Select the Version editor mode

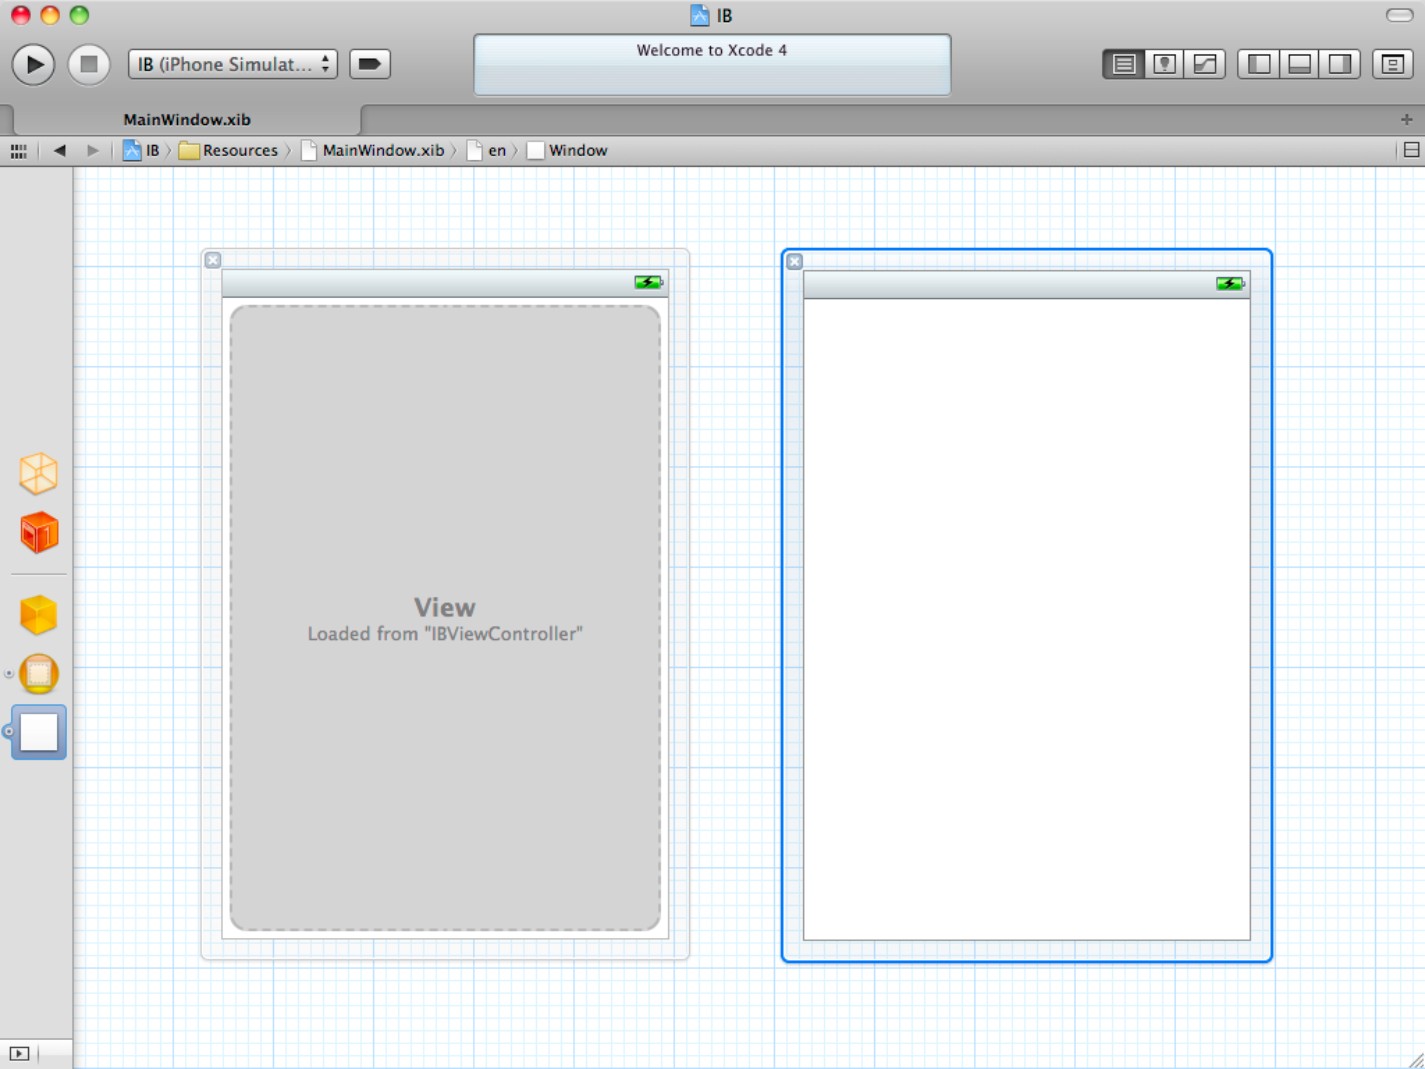[x=1205, y=64]
